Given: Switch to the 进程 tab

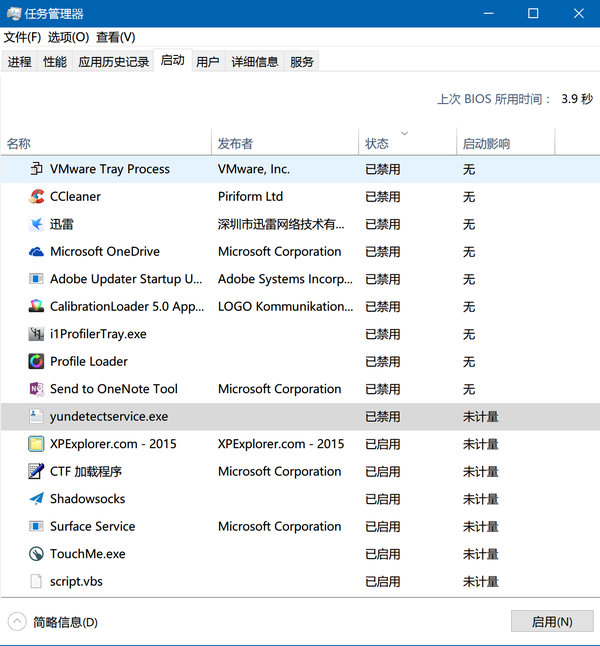Looking at the screenshot, I should 19,62.
